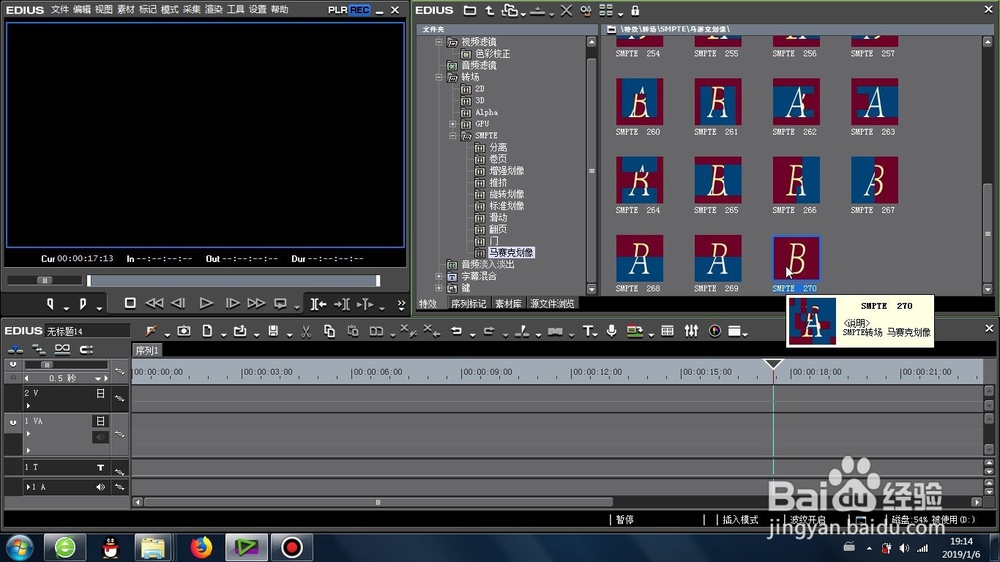Open the 编辑 menu
Image resolution: width=1000 pixels, height=562 pixels.
click(x=82, y=10)
